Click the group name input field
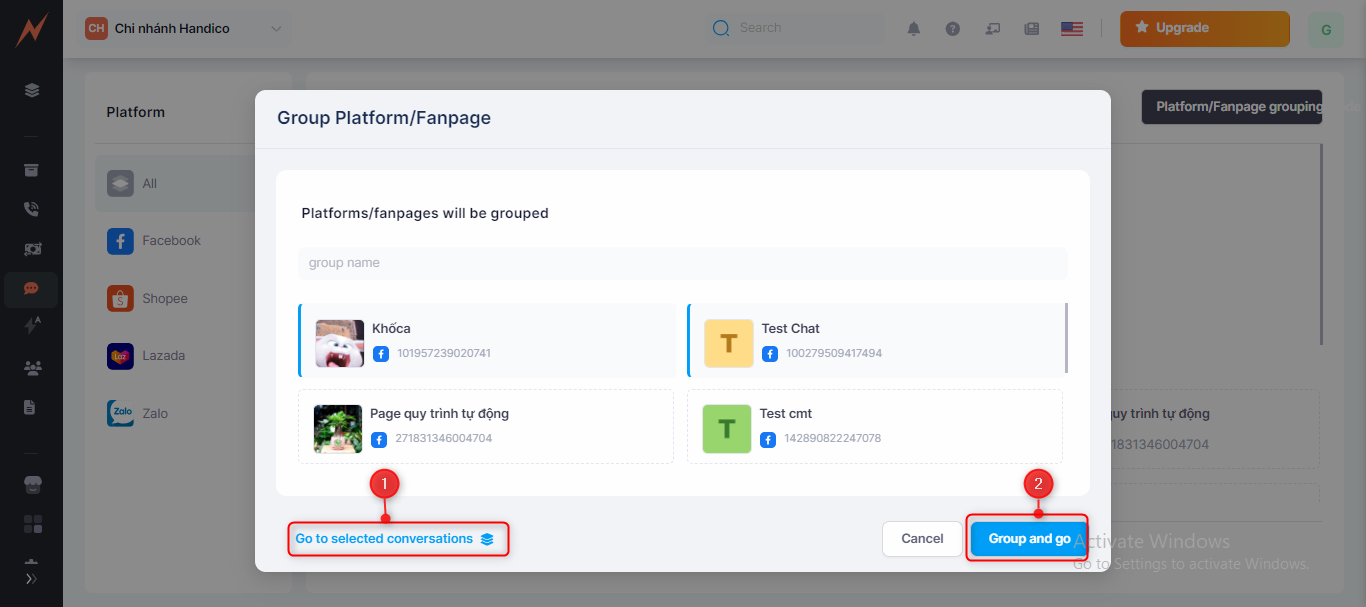 pyautogui.click(x=682, y=263)
